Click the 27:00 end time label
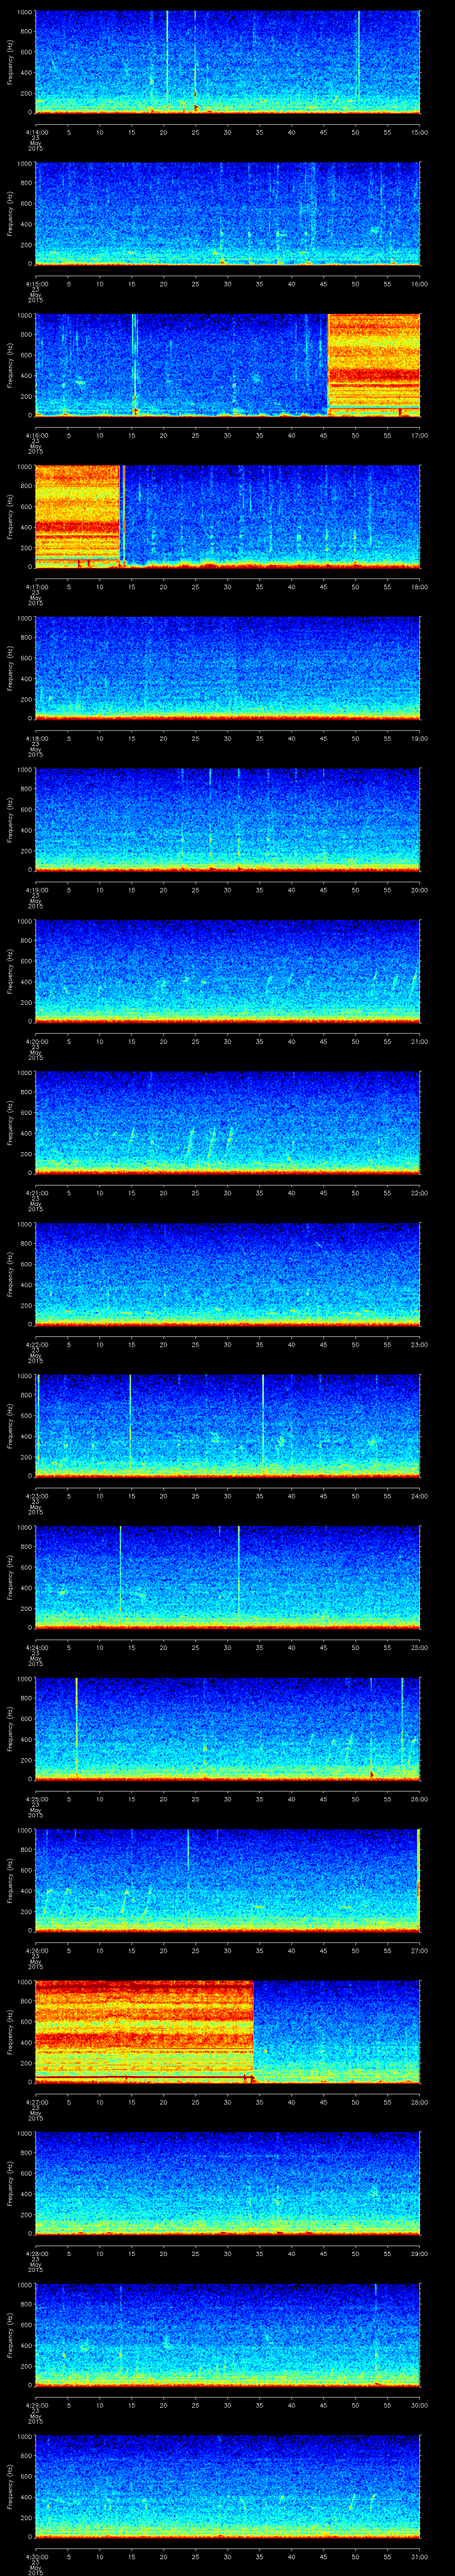This screenshot has width=455, height=2576. coord(420,1950)
